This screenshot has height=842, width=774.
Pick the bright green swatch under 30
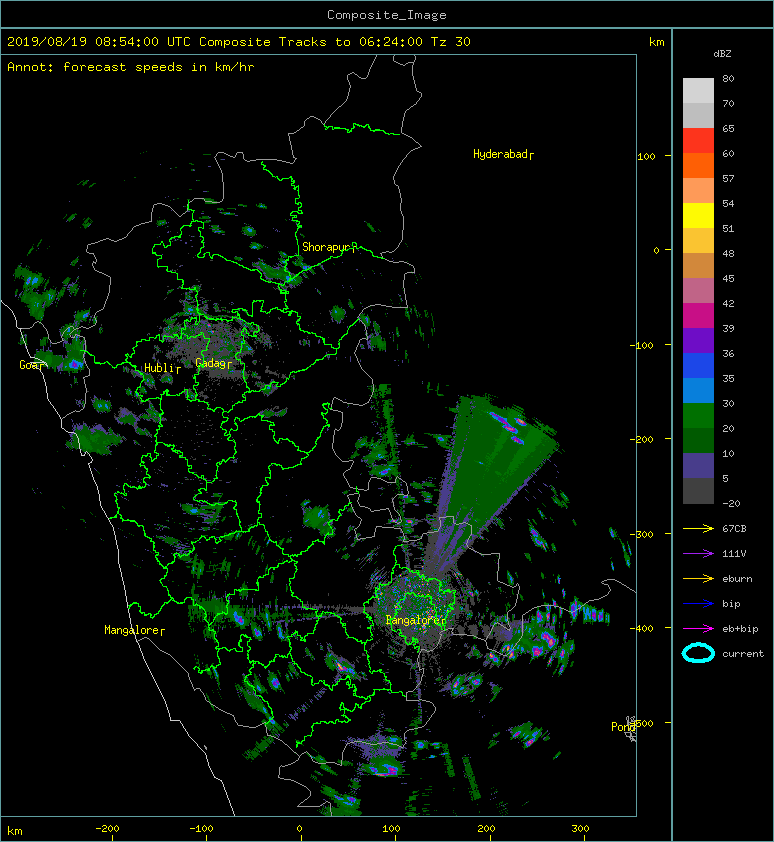pos(698,416)
